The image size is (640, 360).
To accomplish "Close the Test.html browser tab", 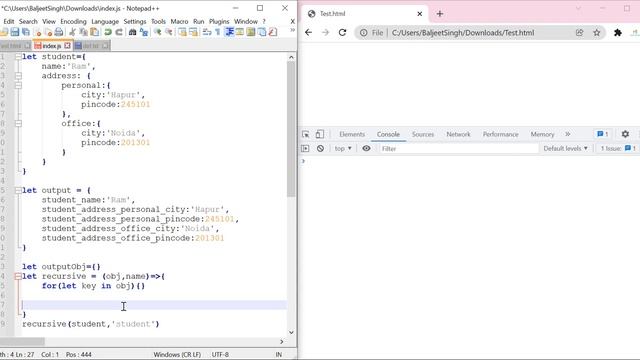I will pos(420,14).
